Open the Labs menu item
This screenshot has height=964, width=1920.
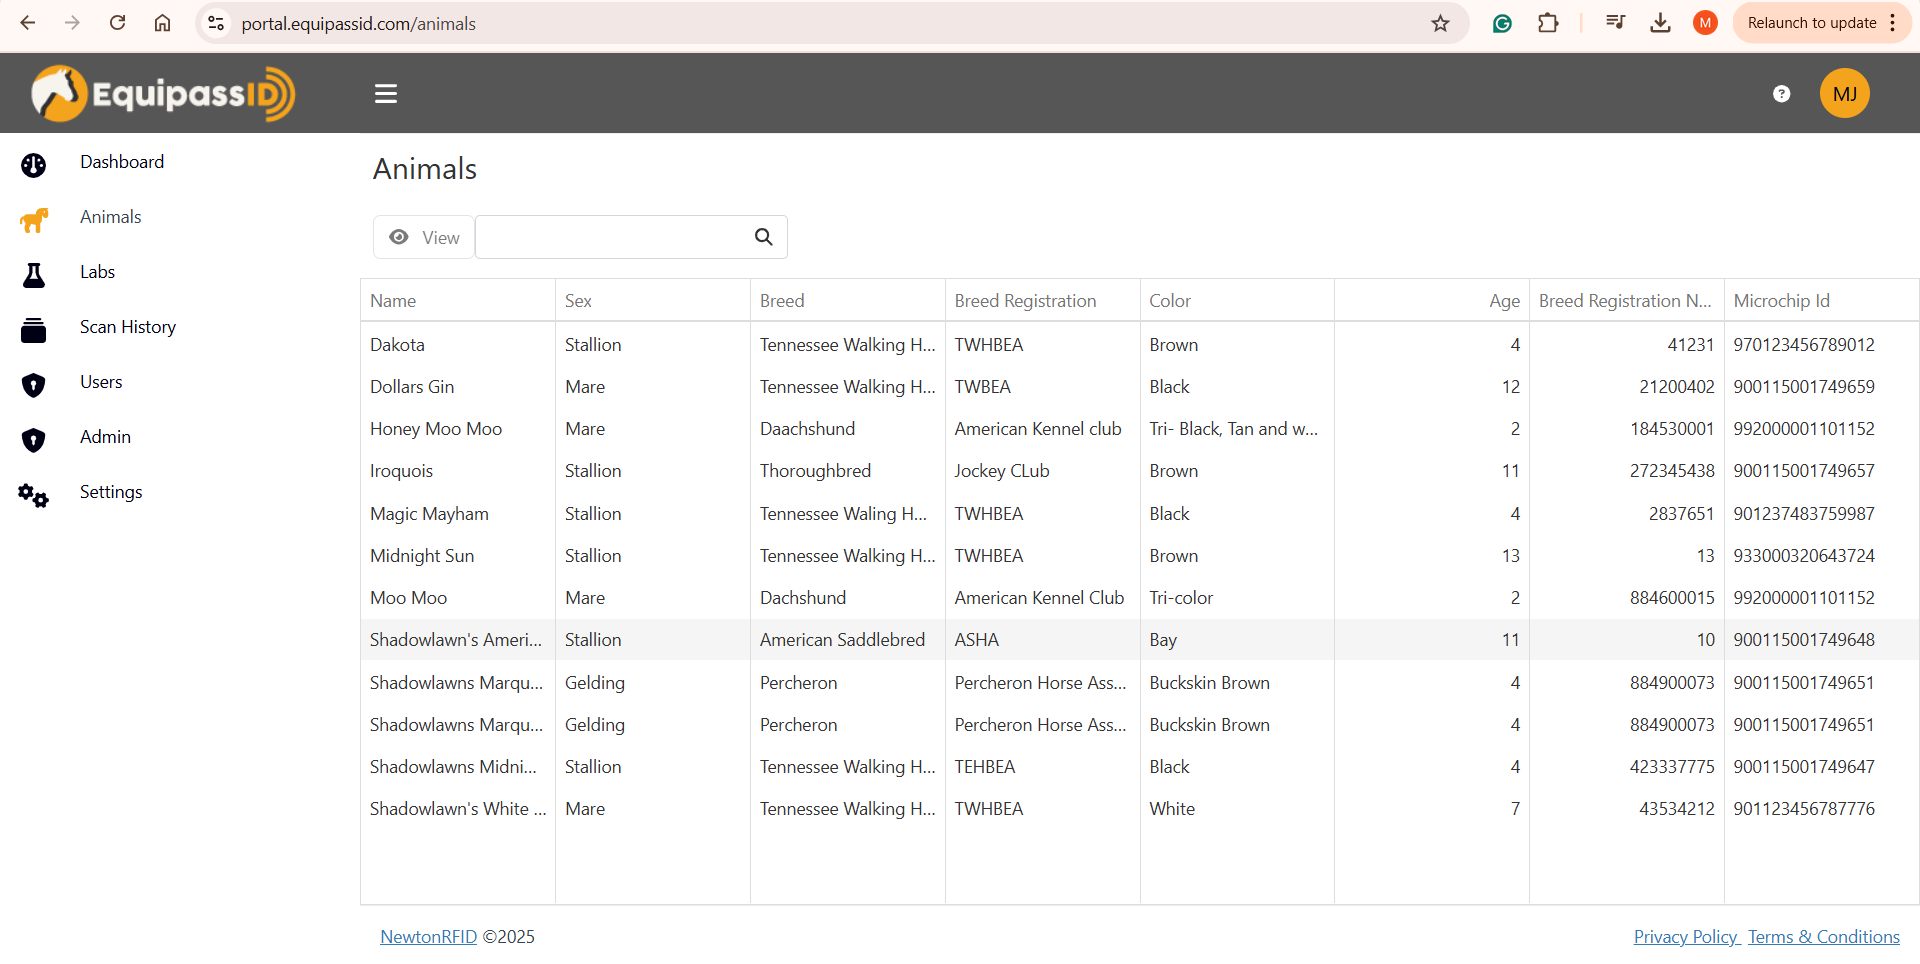pos(98,272)
